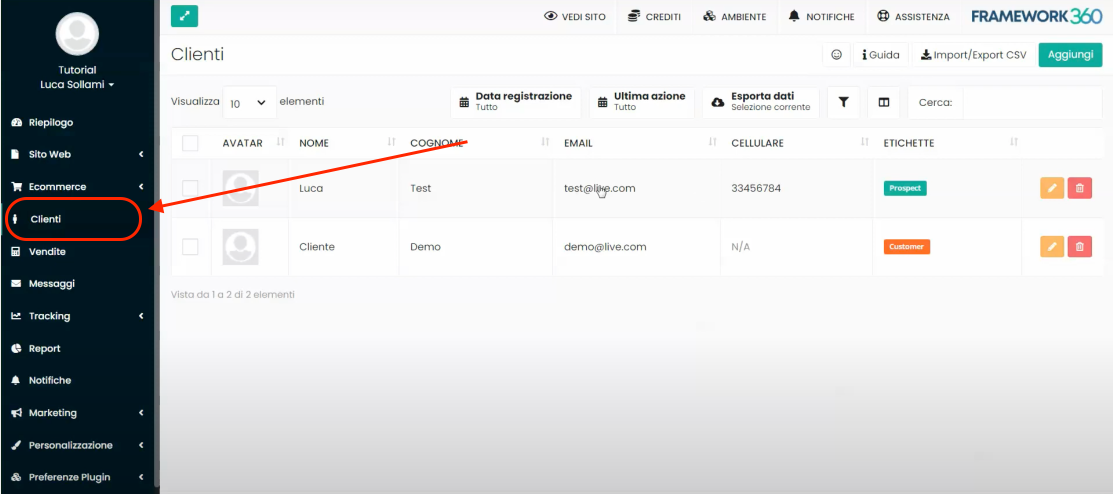The height and width of the screenshot is (494, 1113).
Task: Edit Luca Test with pencil icon
Action: coord(1052,188)
